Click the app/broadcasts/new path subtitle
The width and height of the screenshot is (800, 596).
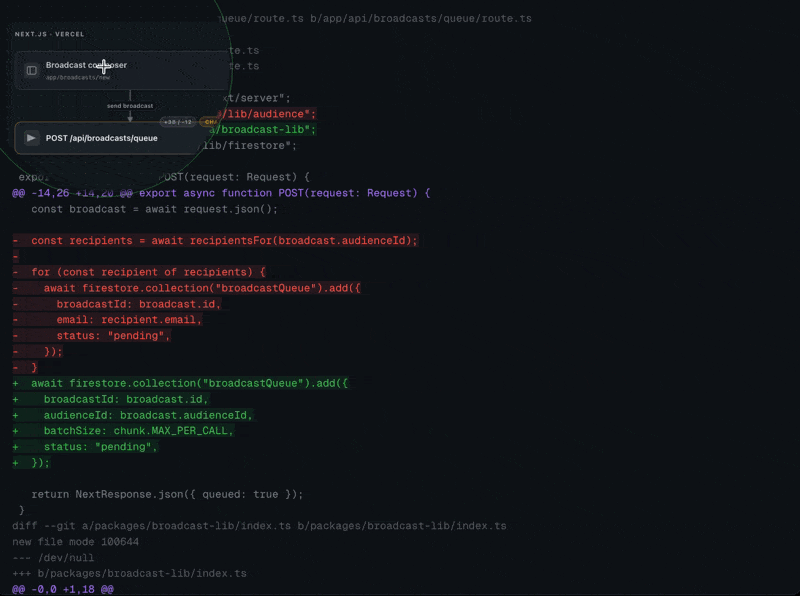point(78,78)
